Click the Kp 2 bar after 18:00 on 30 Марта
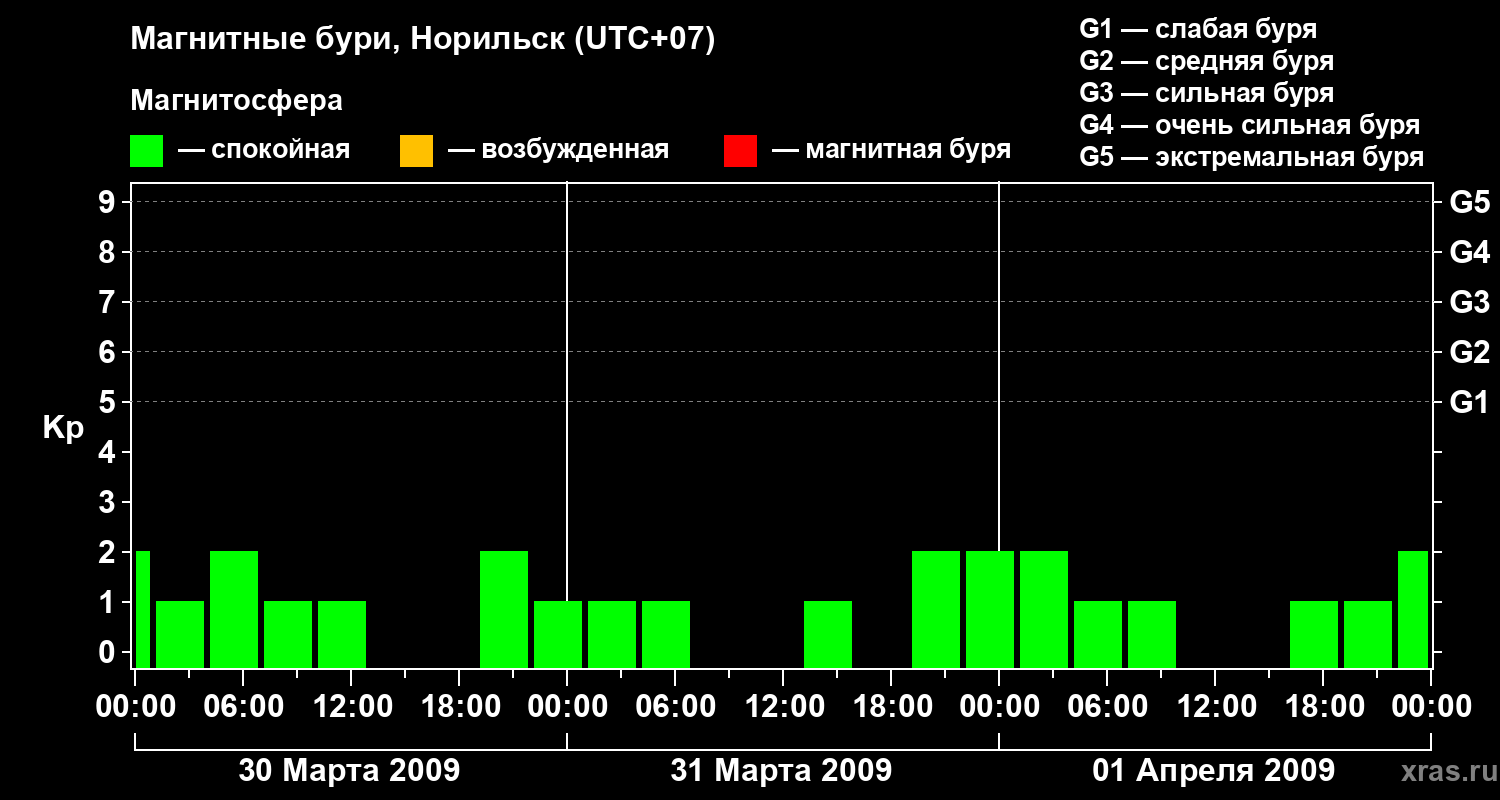 coord(504,609)
